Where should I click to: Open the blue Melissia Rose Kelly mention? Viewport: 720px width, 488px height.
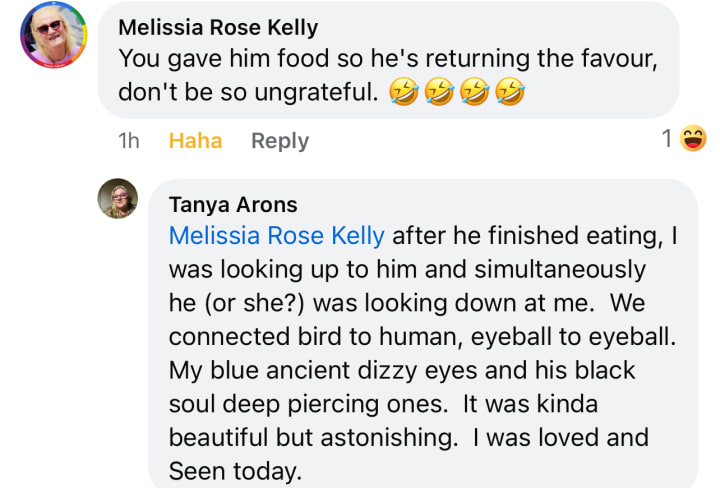[276, 236]
